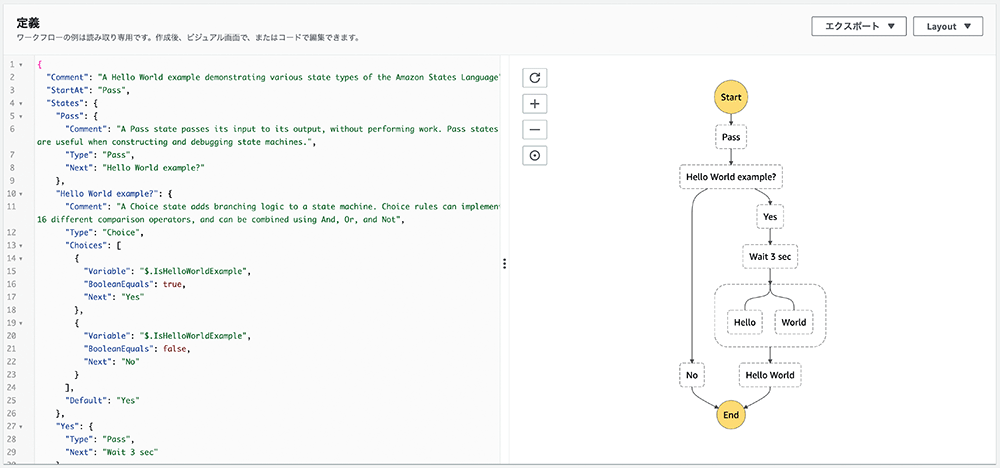The height and width of the screenshot is (468, 1000).
Task: Collapse Pass block fold at line 5
Action: 21,116
